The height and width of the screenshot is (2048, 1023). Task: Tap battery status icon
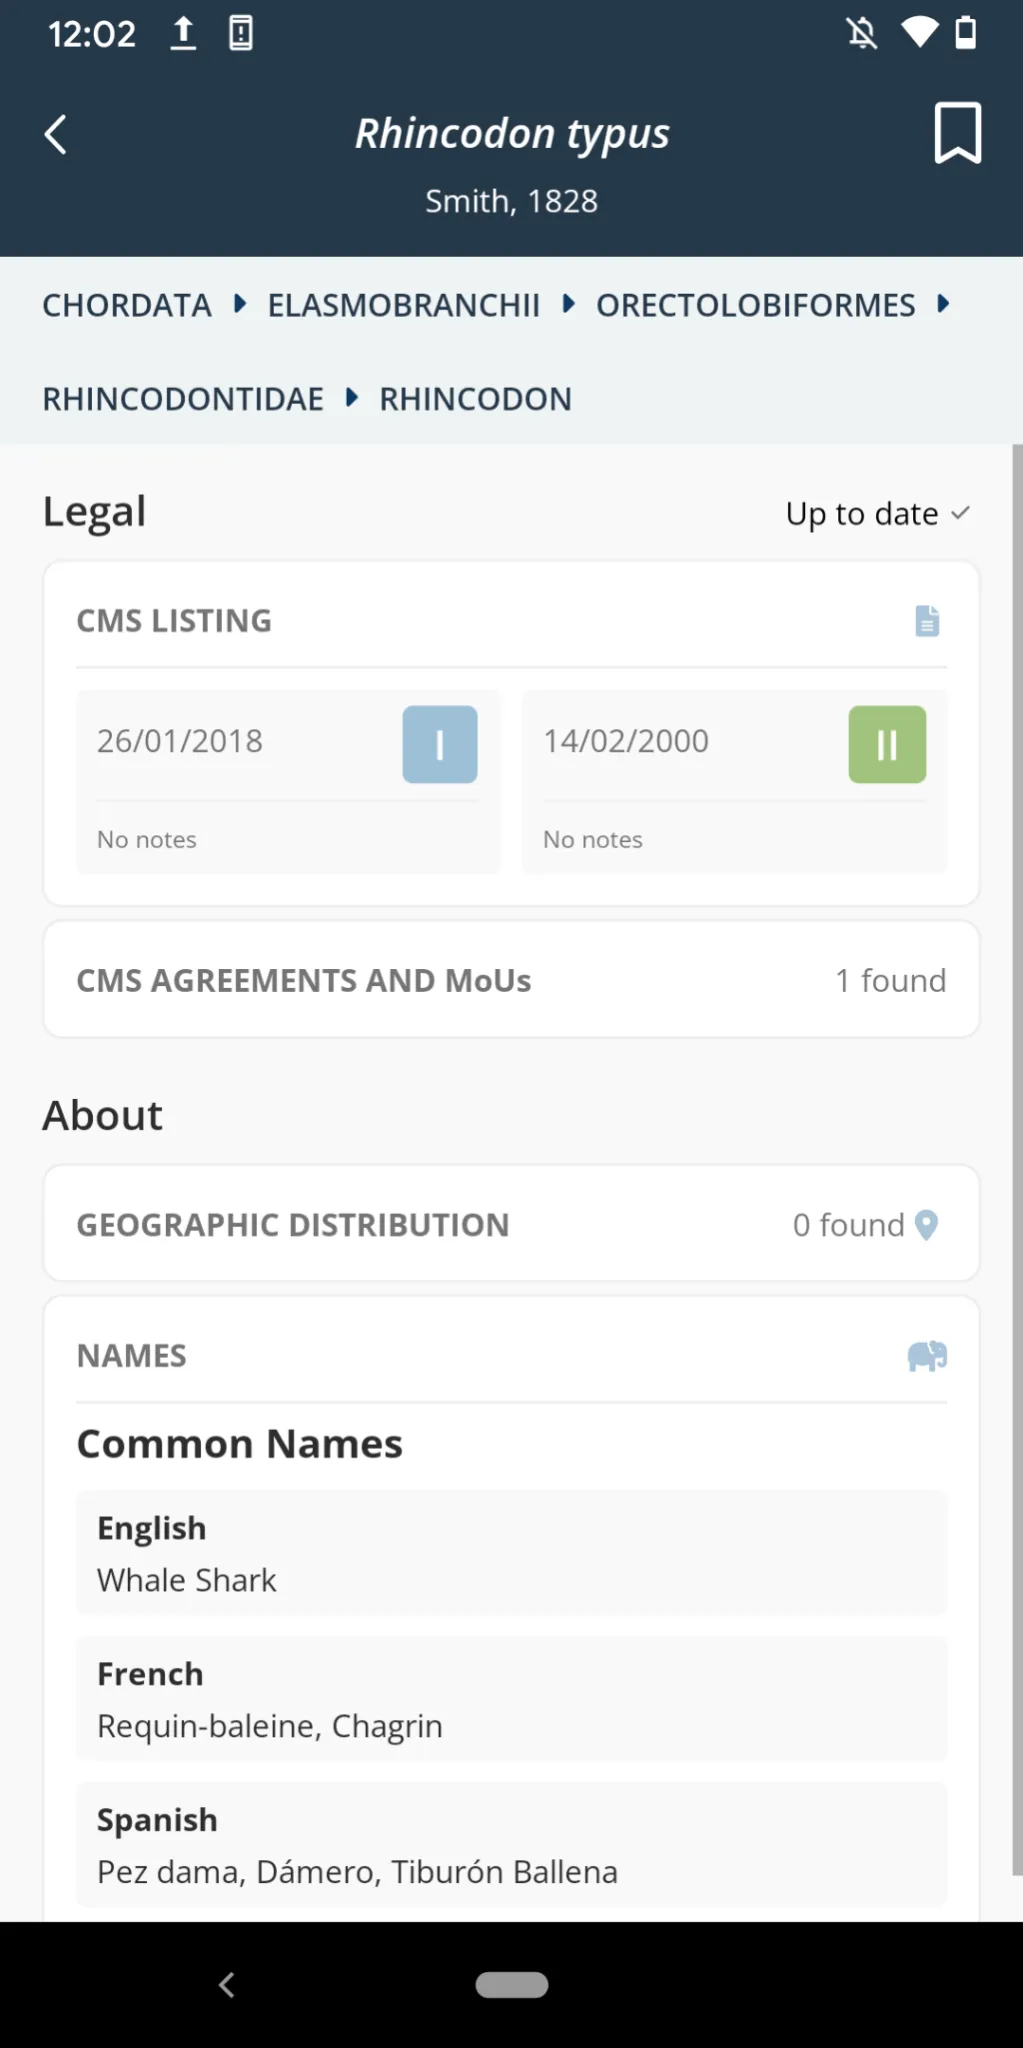pyautogui.click(x=965, y=33)
